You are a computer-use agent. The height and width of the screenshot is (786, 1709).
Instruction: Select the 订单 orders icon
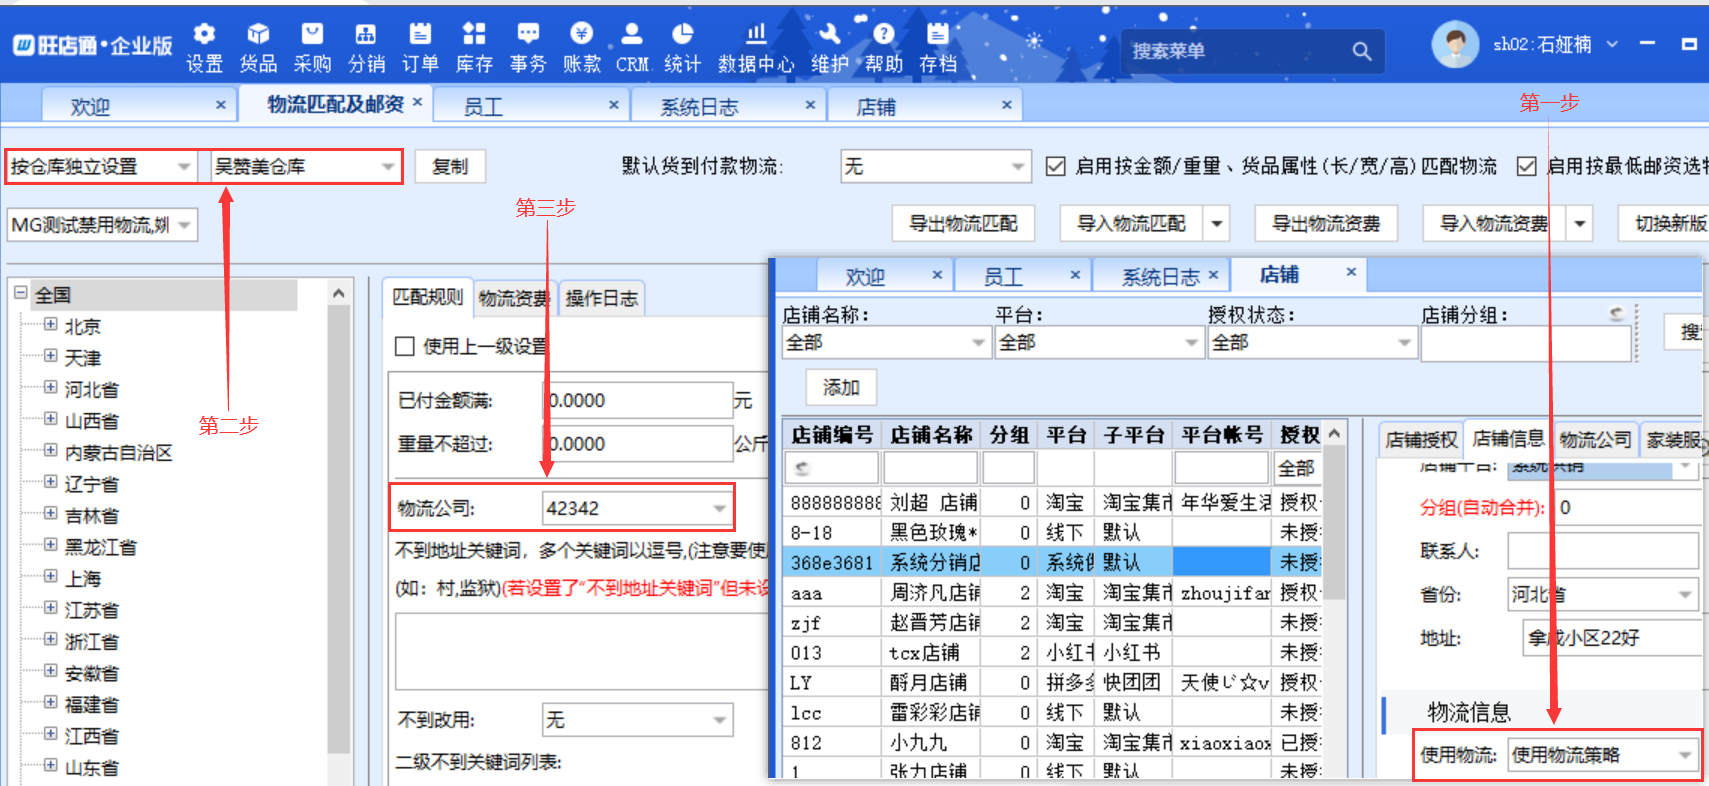point(420,35)
